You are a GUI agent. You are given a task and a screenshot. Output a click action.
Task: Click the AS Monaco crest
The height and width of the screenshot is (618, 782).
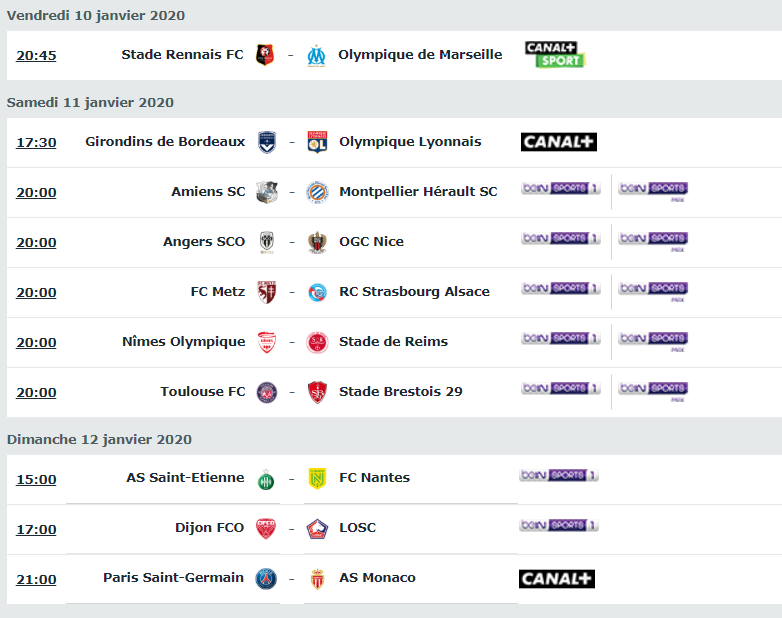point(317,579)
